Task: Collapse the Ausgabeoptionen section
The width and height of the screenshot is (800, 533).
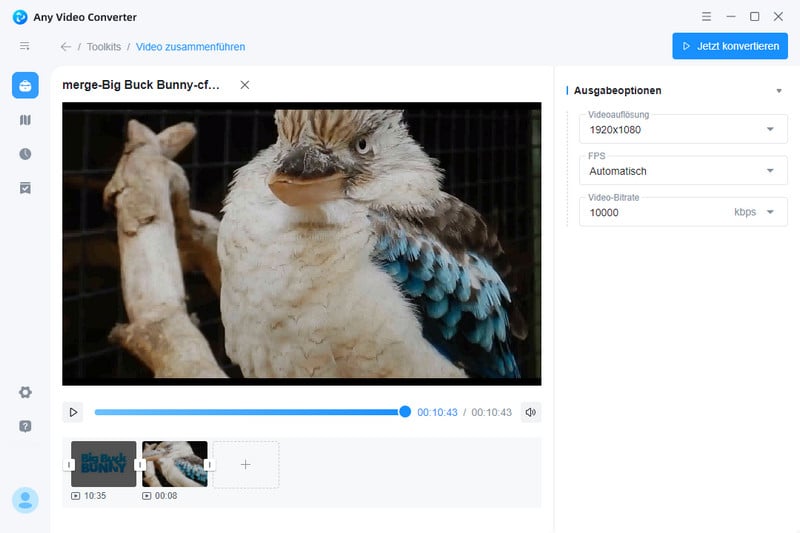Action: click(x=779, y=91)
